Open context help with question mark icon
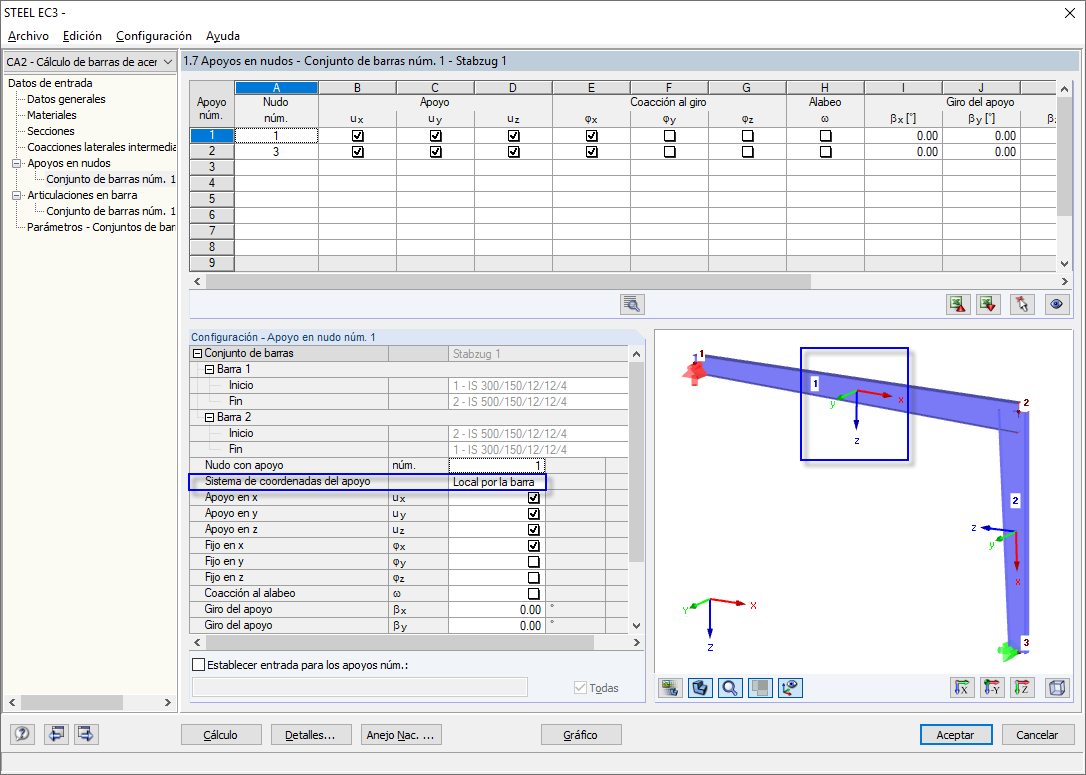This screenshot has width=1086, height=775. point(21,734)
